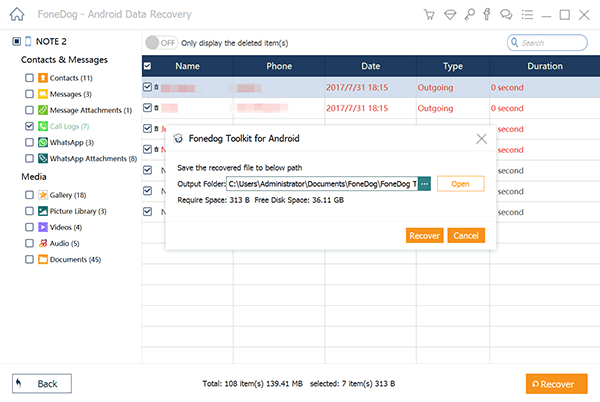Click the Picture Library icon
Screen dimensions: 600x402
tap(43, 211)
